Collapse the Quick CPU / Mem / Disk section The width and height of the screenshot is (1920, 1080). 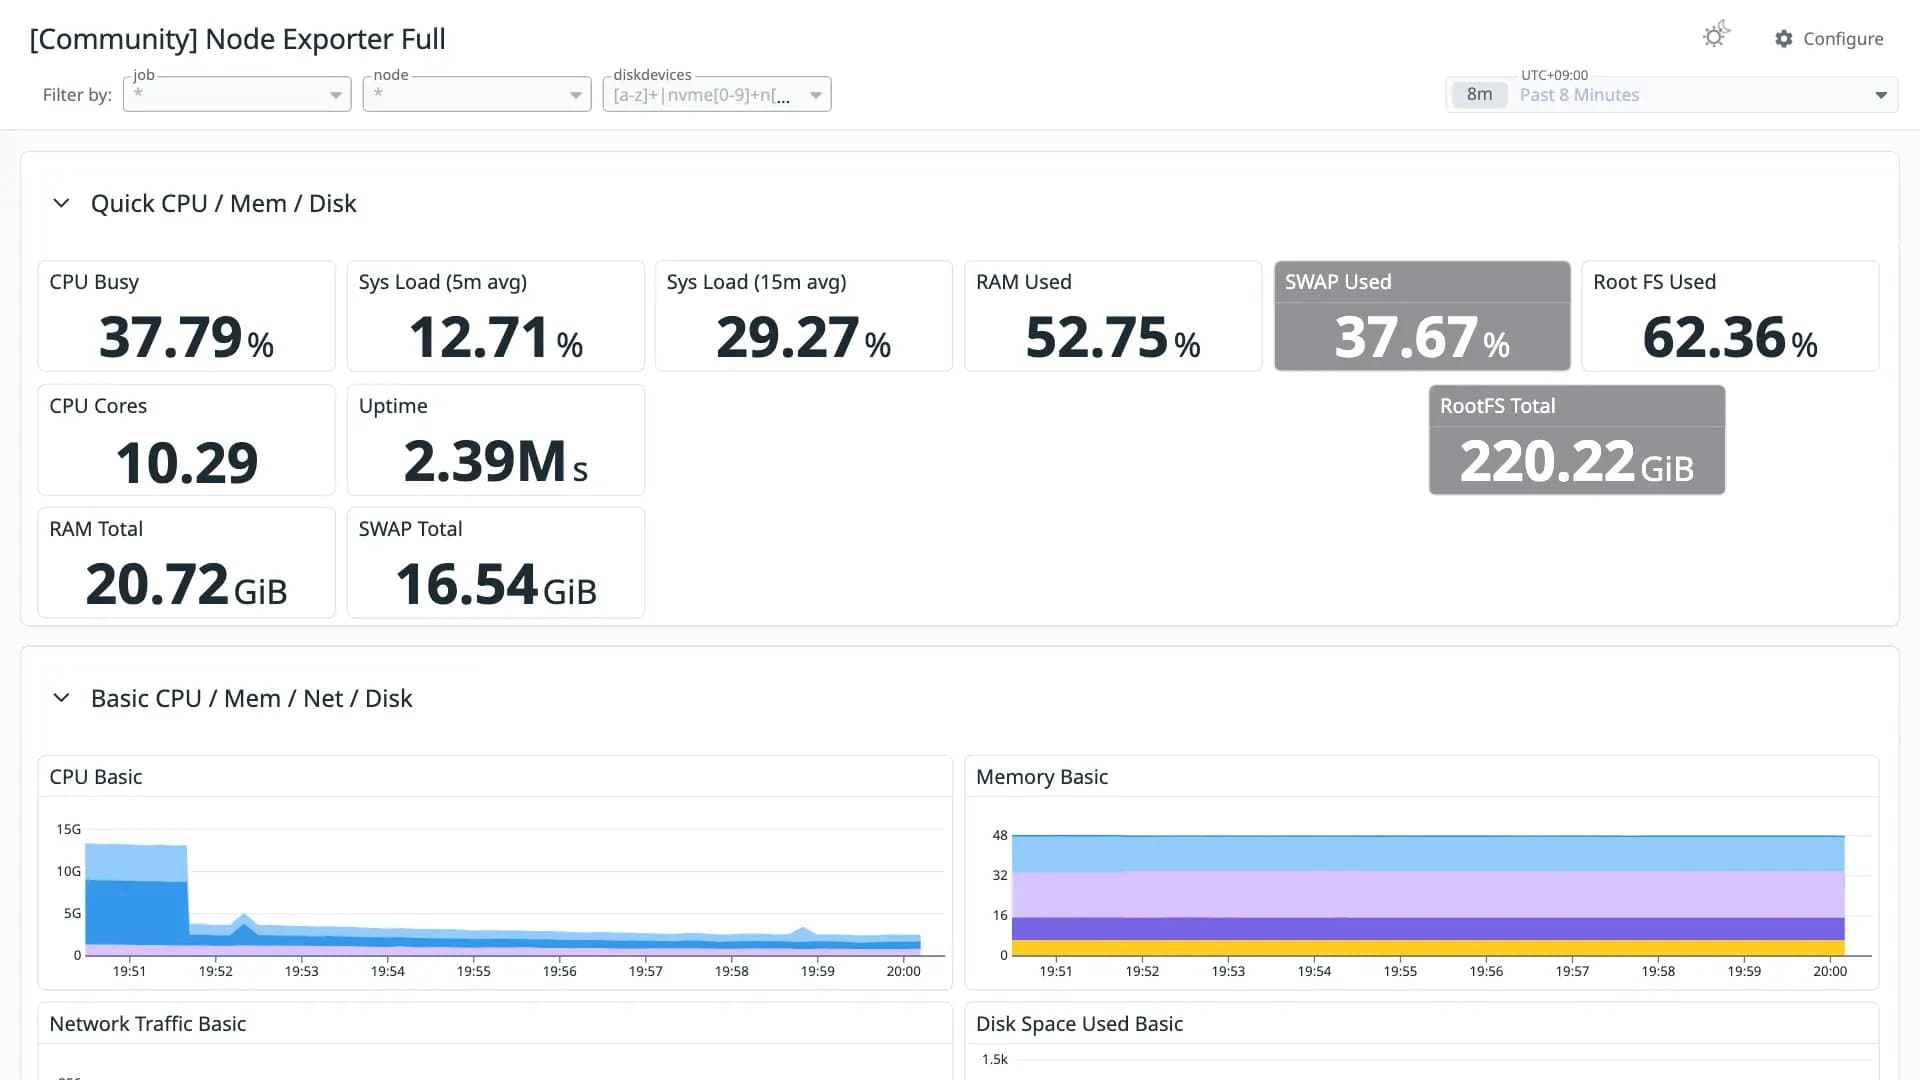pos(61,203)
